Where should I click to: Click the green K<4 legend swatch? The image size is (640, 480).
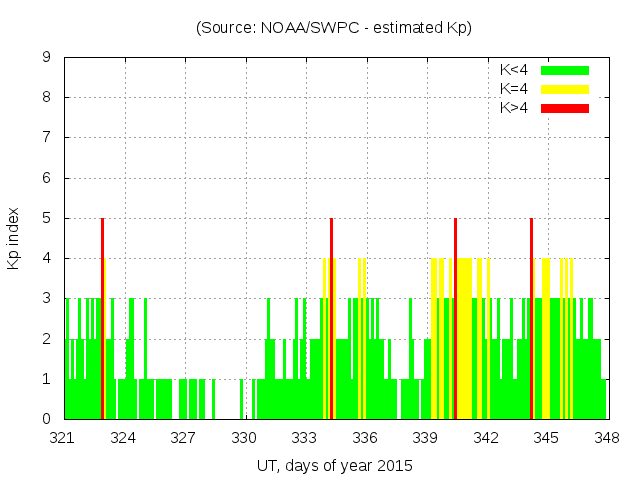565,70
